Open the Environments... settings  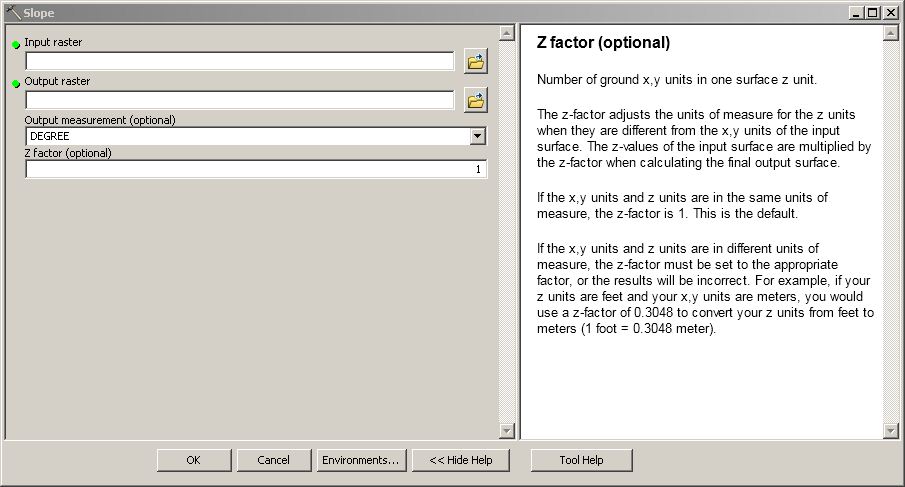click(361, 460)
